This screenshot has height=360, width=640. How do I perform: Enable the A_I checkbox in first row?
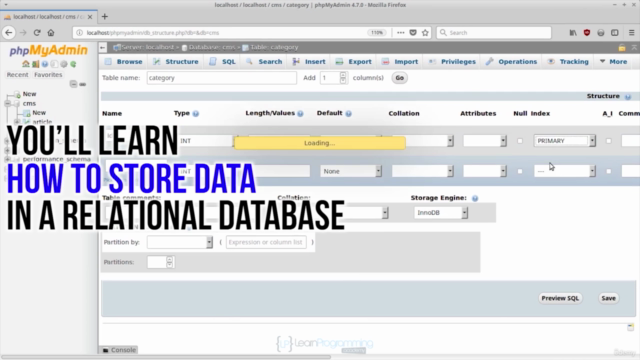point(609,141)
